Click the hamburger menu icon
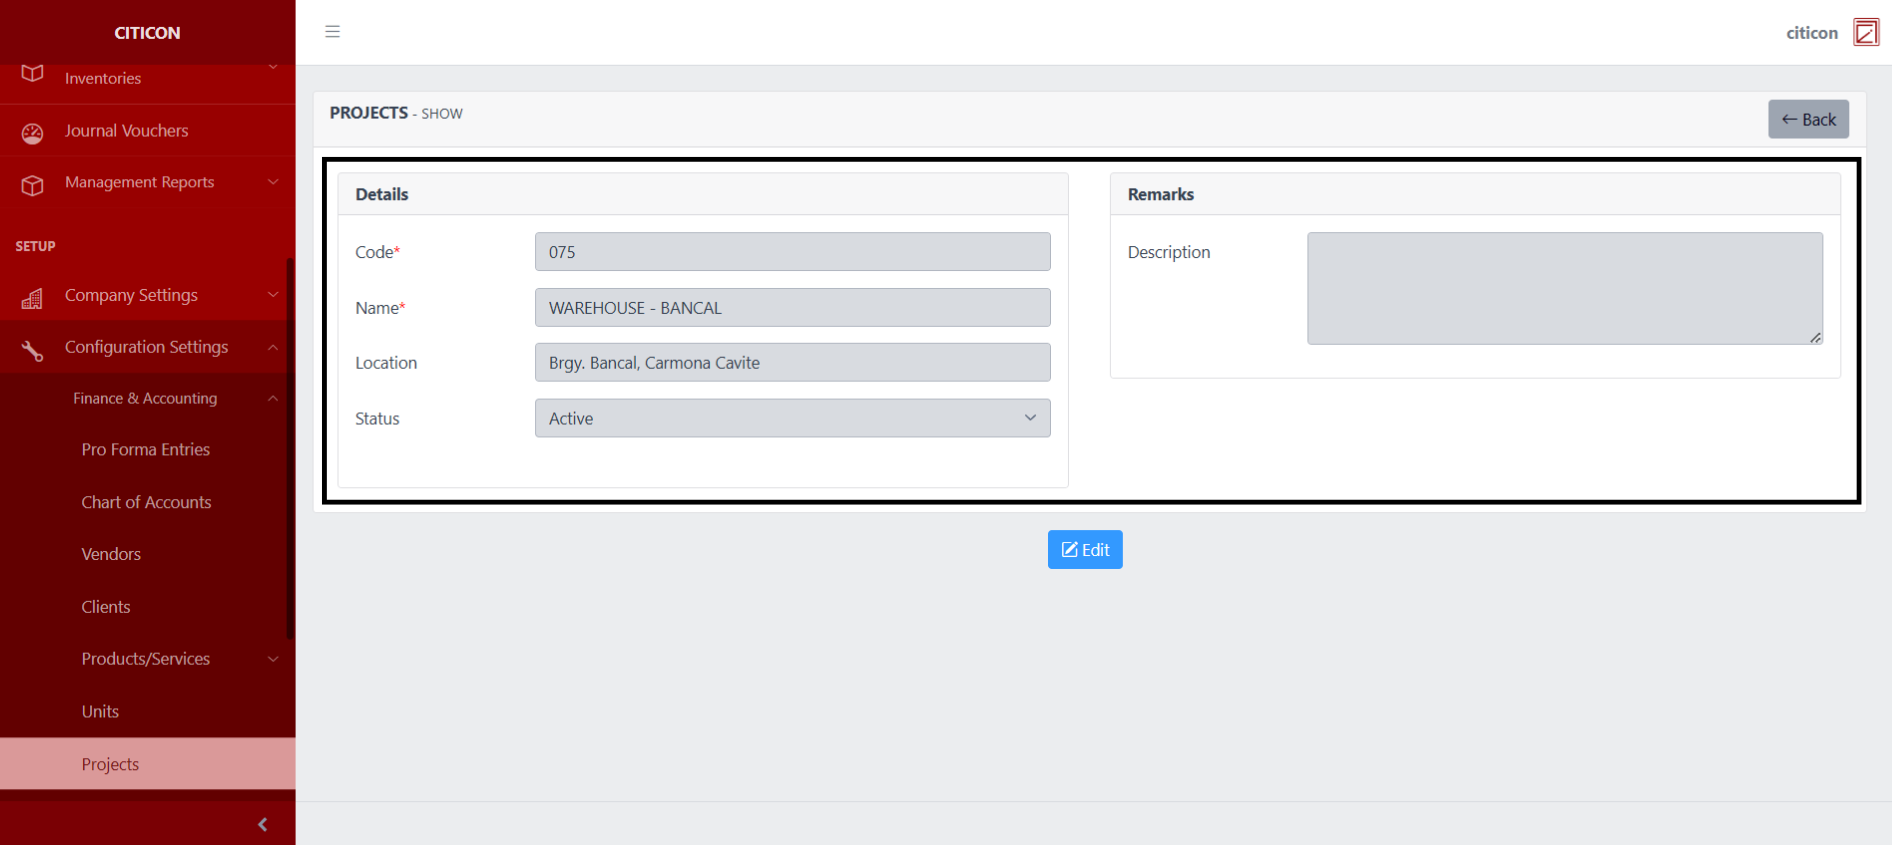 pos(333,32)
